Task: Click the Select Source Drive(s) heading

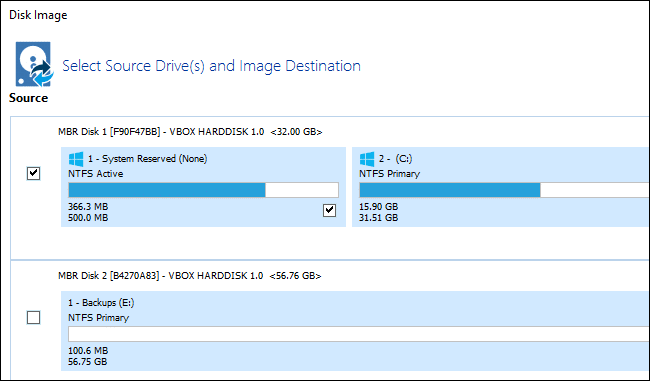Action: [x=211, y=66]
